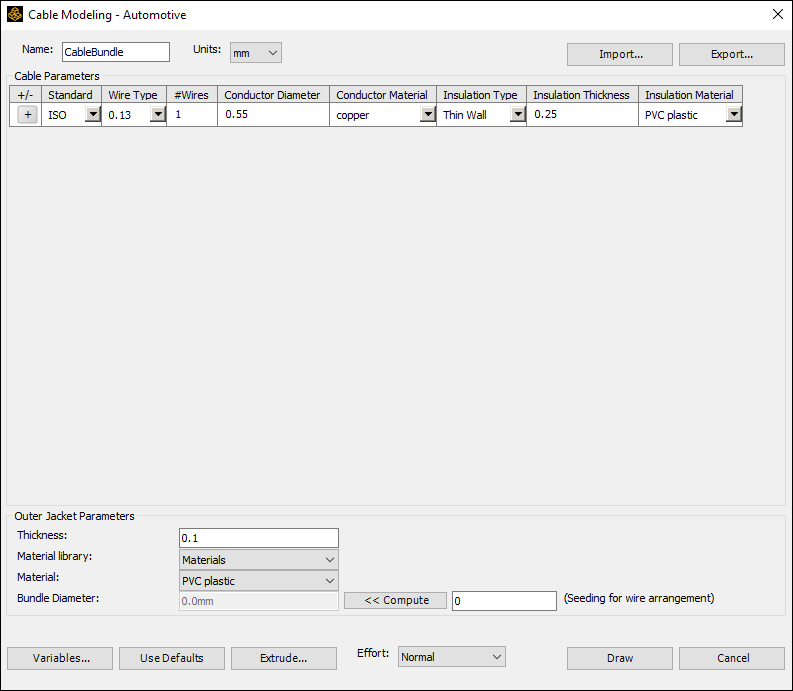Viewport: 793px width, 691px height.
Task: Click the Insulation Type column header
Action: 481,95
